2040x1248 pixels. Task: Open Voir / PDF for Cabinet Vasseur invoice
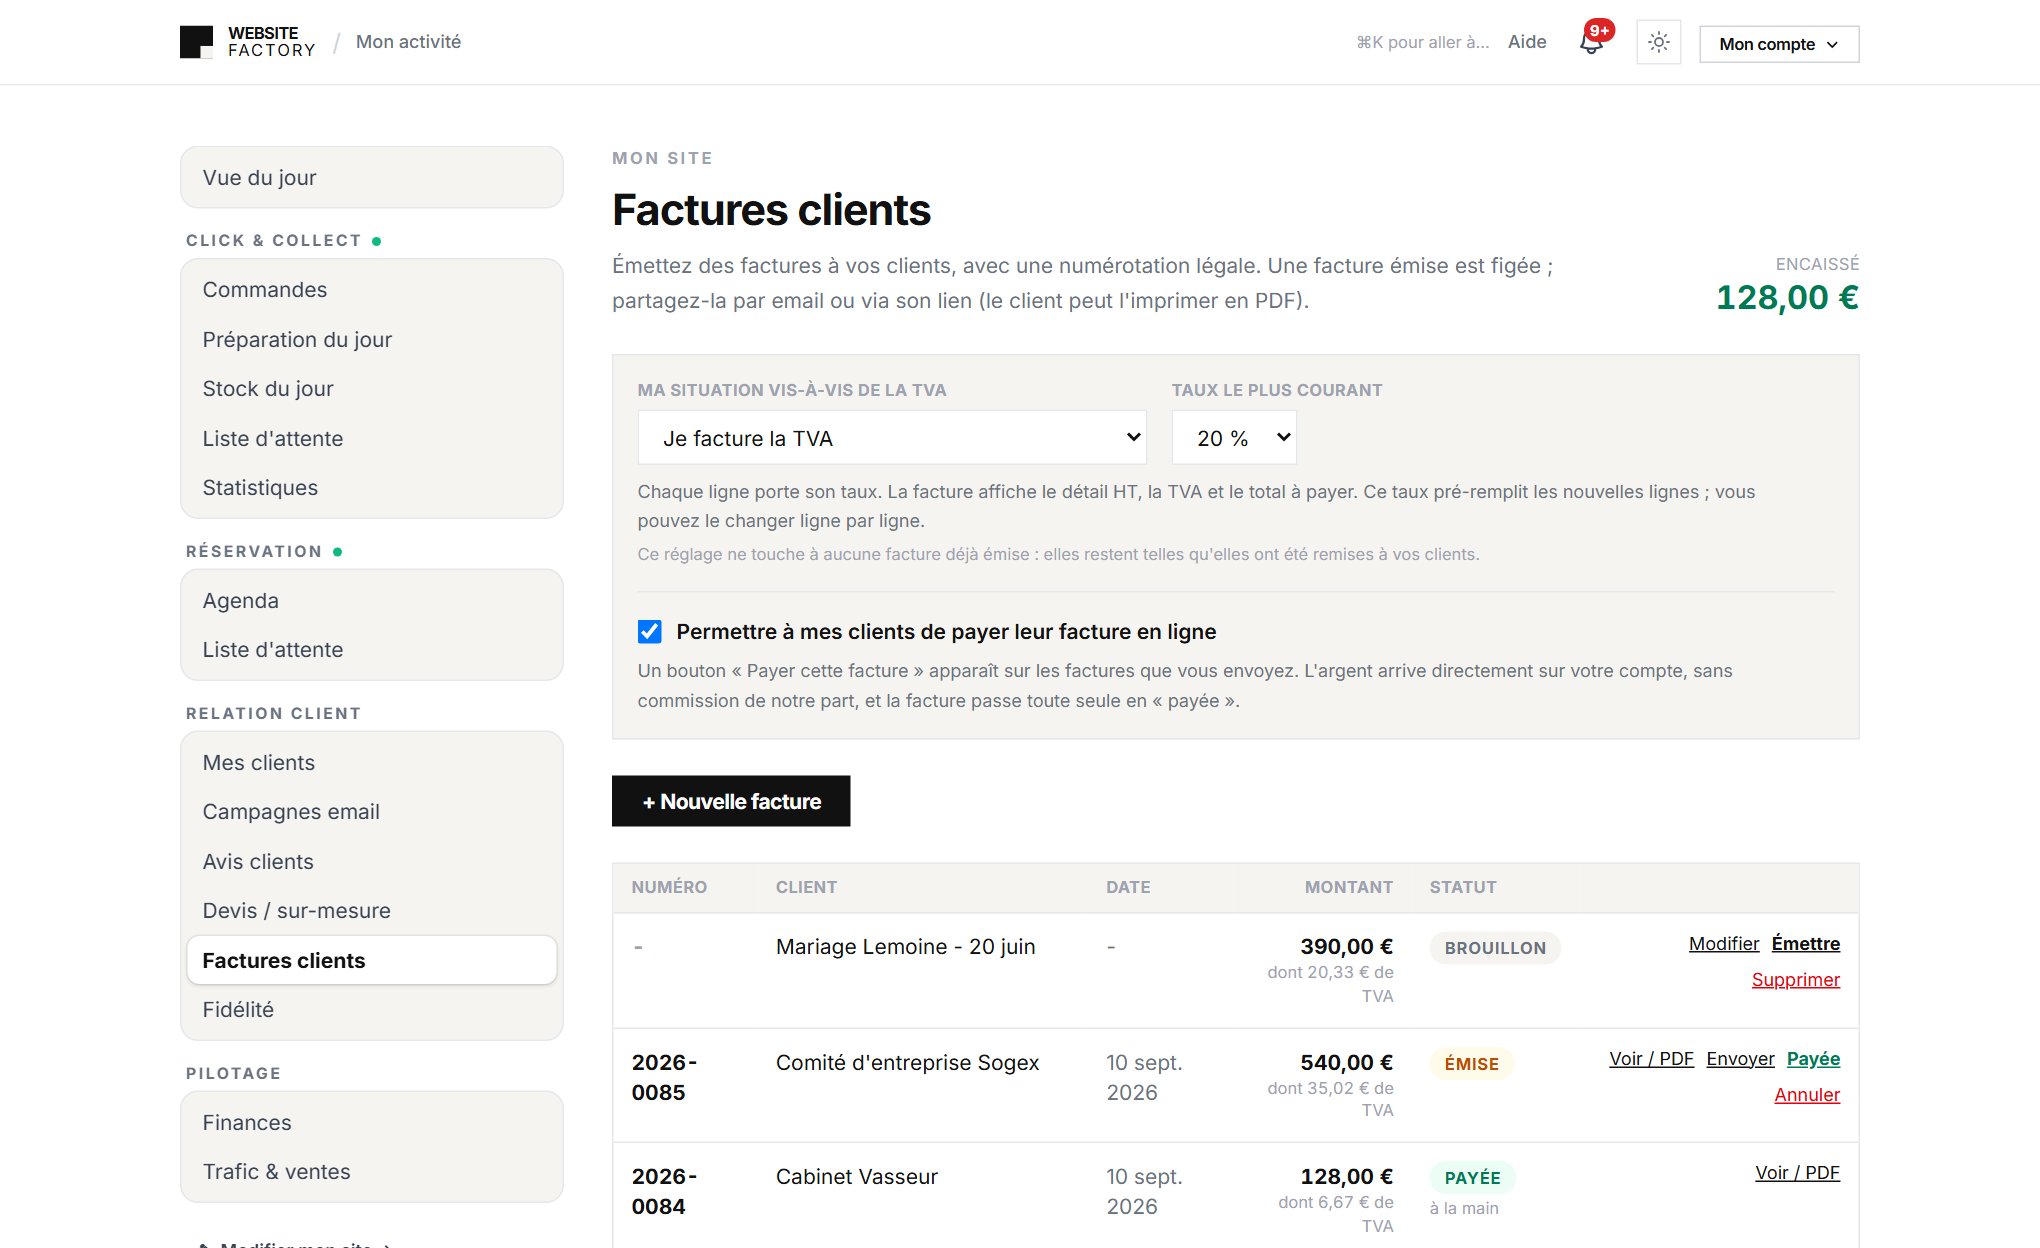tap(1797, 1173)
